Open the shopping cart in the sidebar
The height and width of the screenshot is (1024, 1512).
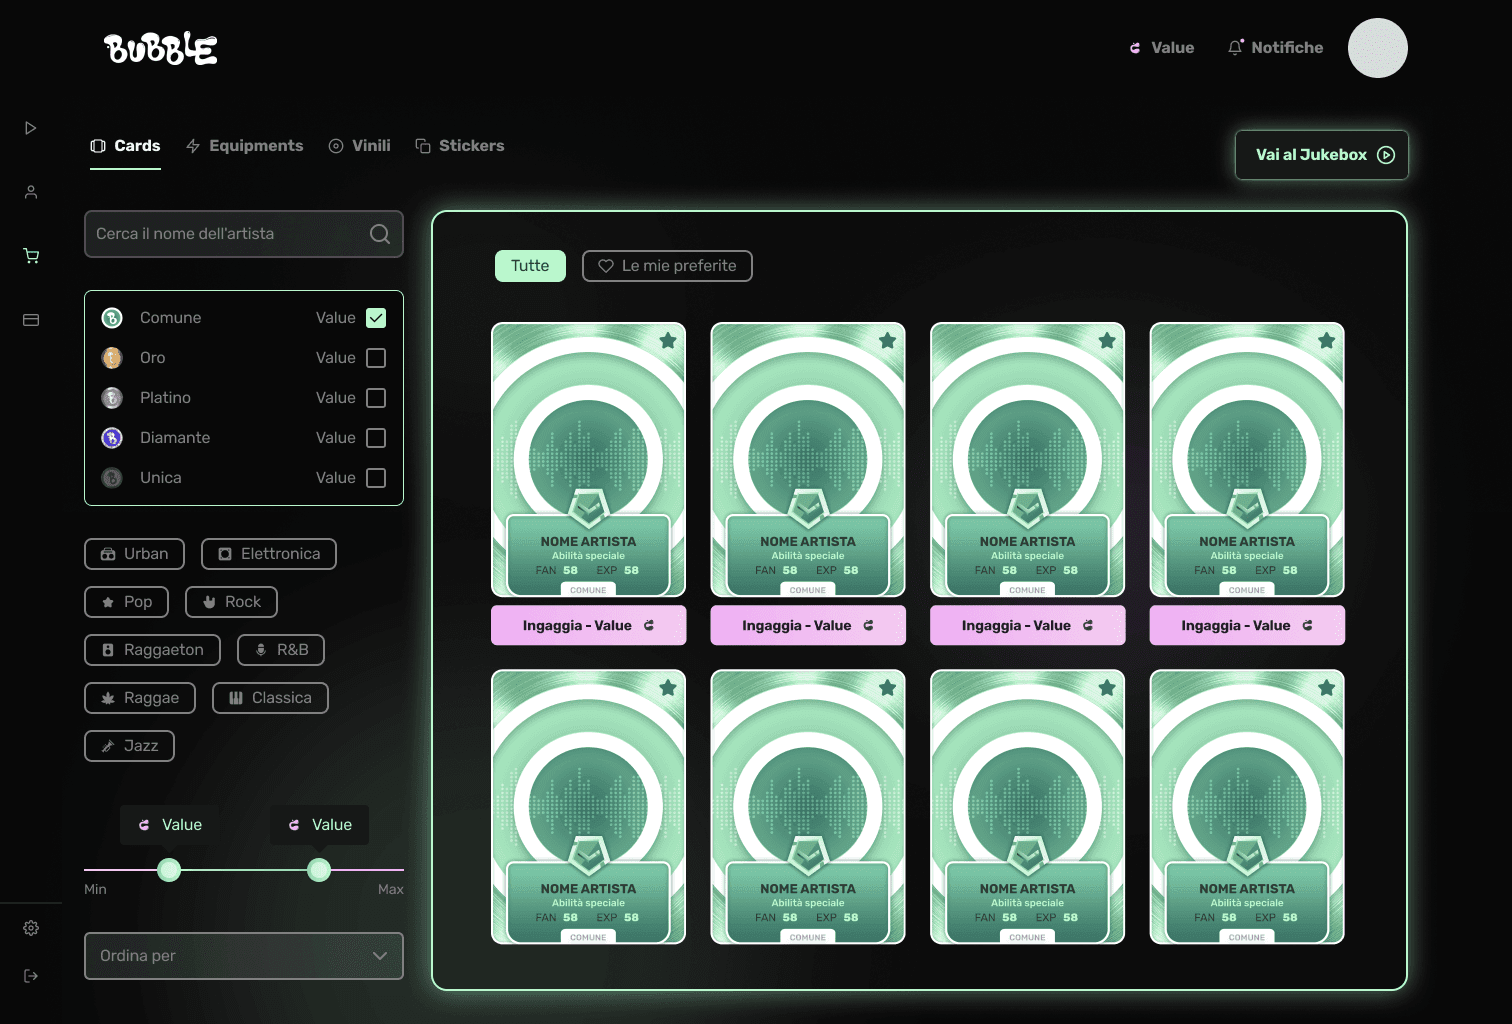[31, 256]
